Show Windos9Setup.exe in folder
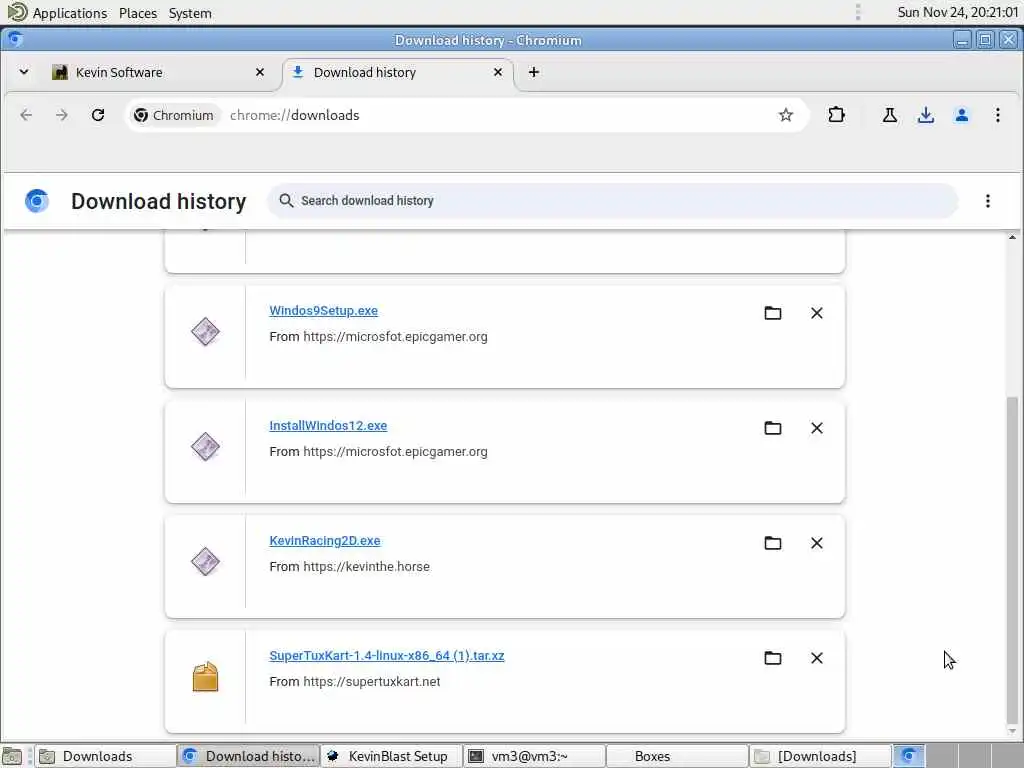This screenshot has height=768, width=1024. click(x=773, y=313)
